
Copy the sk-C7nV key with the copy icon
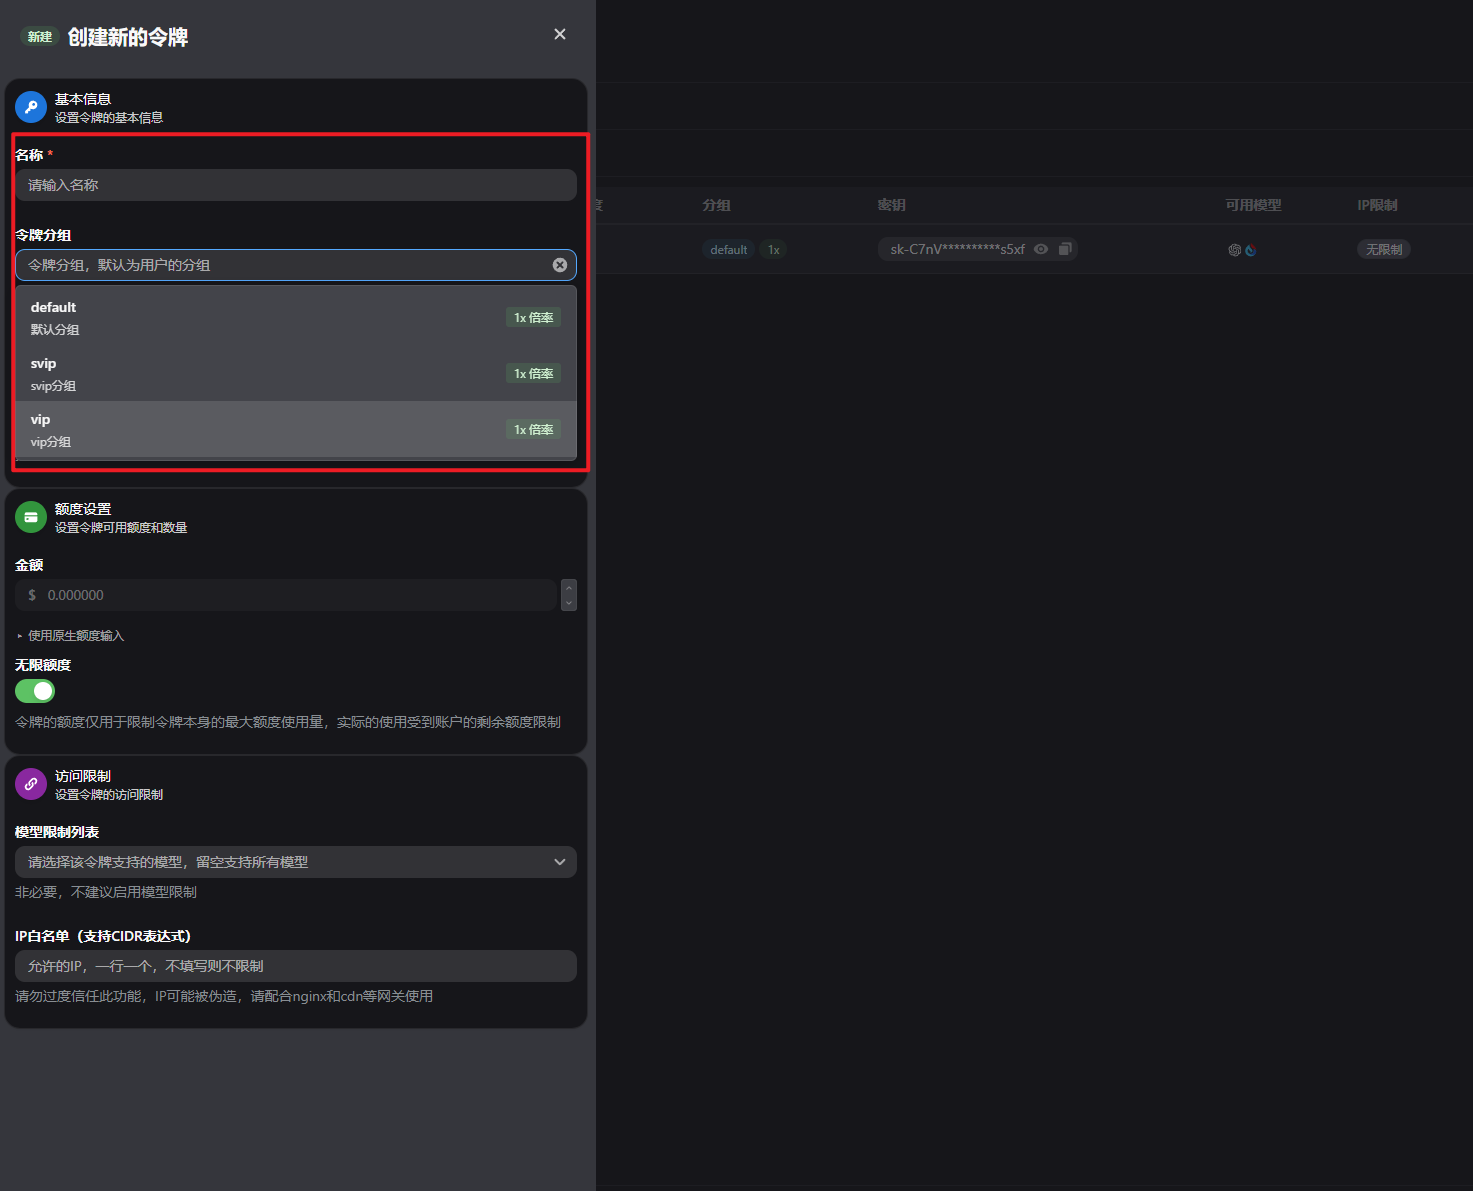(x=1065, y=249)
